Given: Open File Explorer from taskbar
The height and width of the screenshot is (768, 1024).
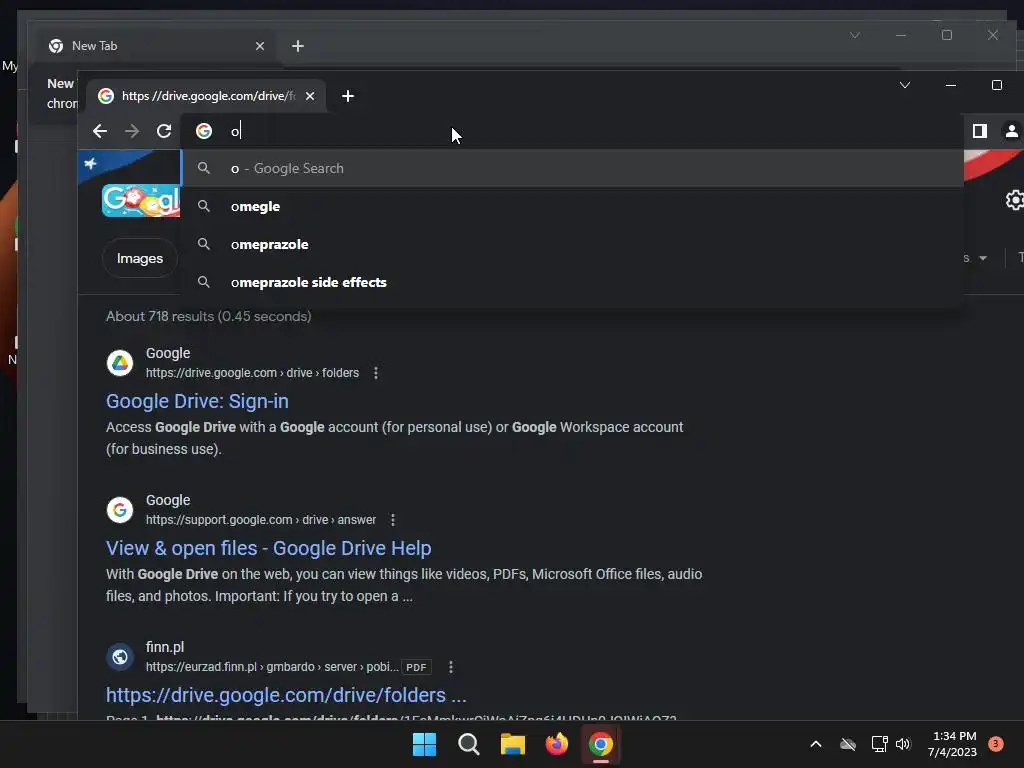Looking at the screenshot, I should pos(513,744).
